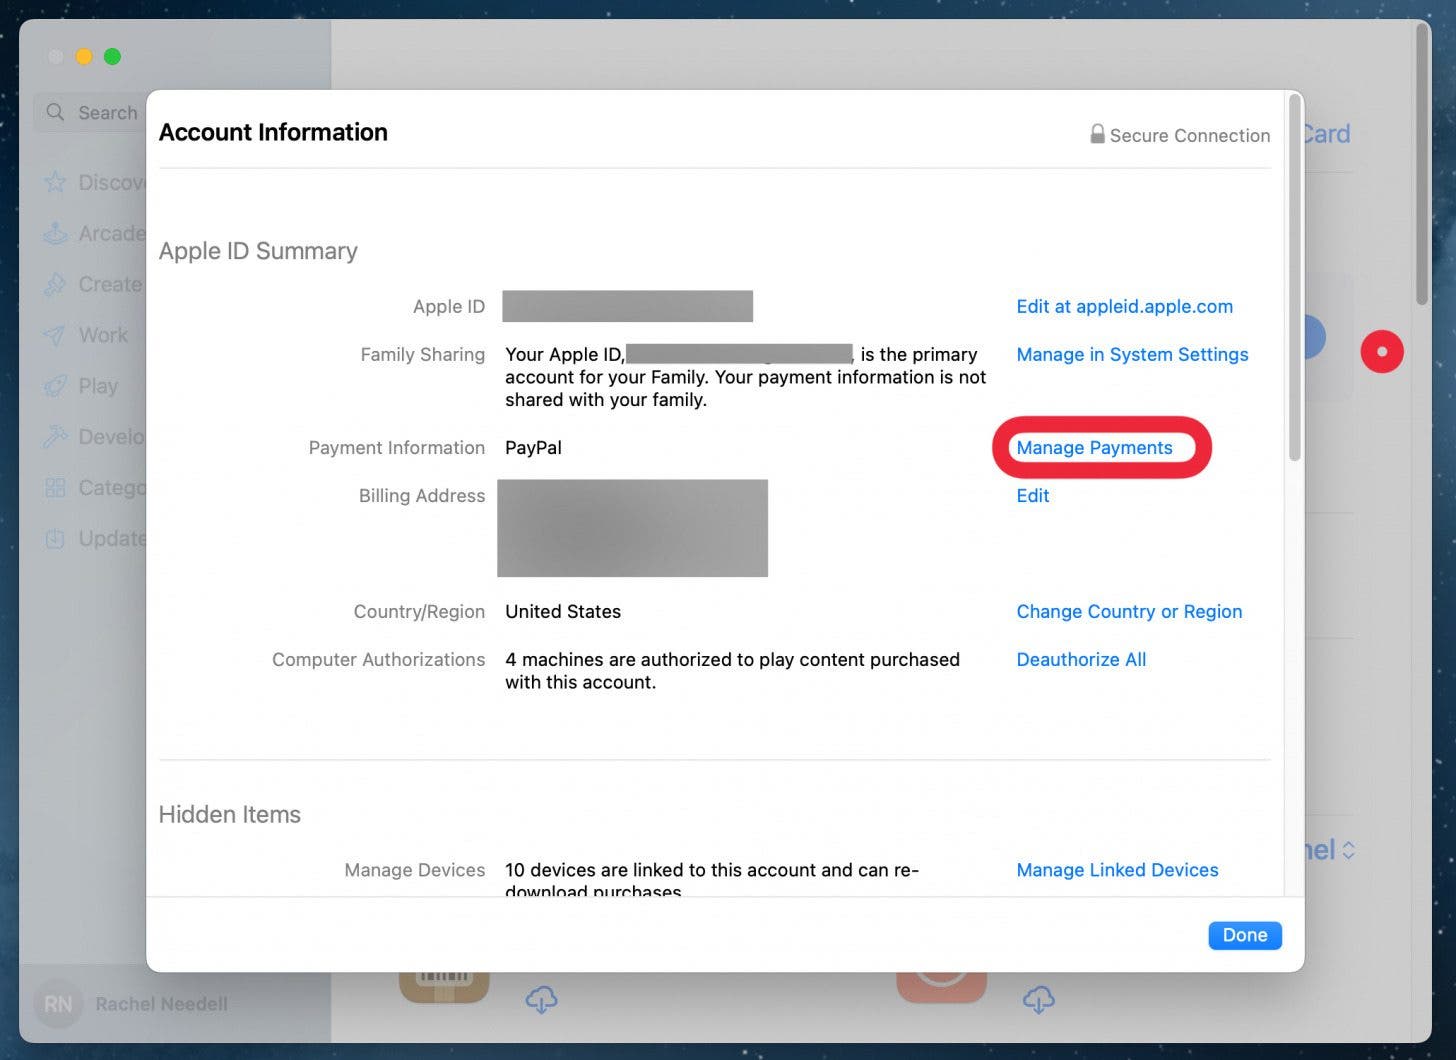This screenshot has height=1060, width=1456.
Task: Click the Updates download icon
Action: [55, 539]
